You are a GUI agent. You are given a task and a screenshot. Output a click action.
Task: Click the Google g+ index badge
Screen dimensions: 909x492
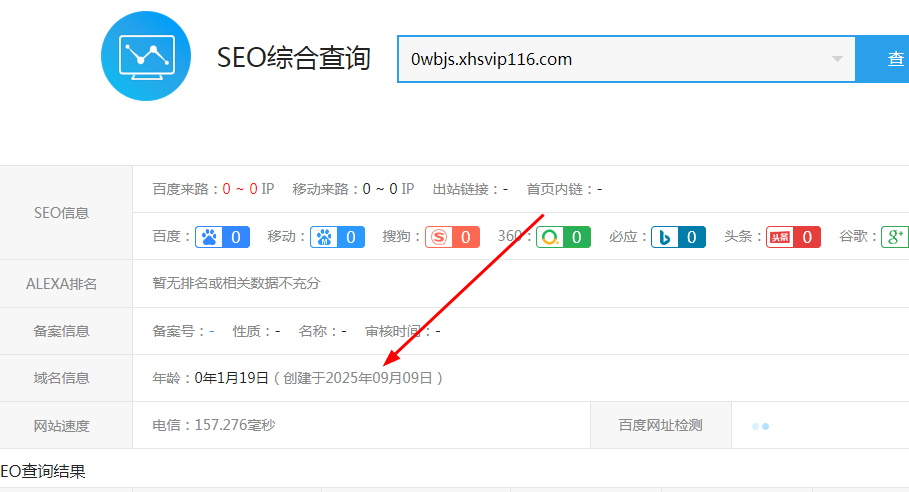point(895,237)
